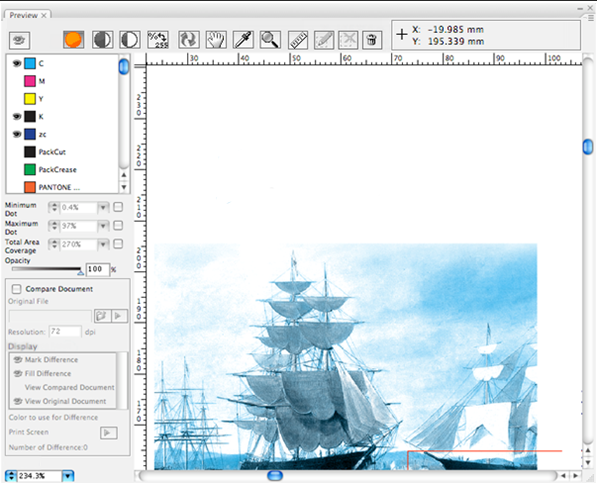Click the rotate view arrows icon
Image resolution: width=597 pixels, height=483 pixels.
[x=188, y=40]
